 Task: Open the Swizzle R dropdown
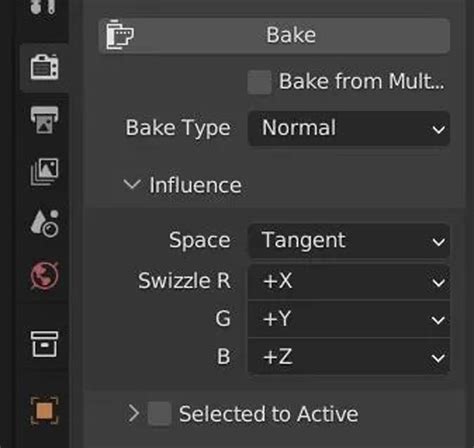tap(349, 281)
